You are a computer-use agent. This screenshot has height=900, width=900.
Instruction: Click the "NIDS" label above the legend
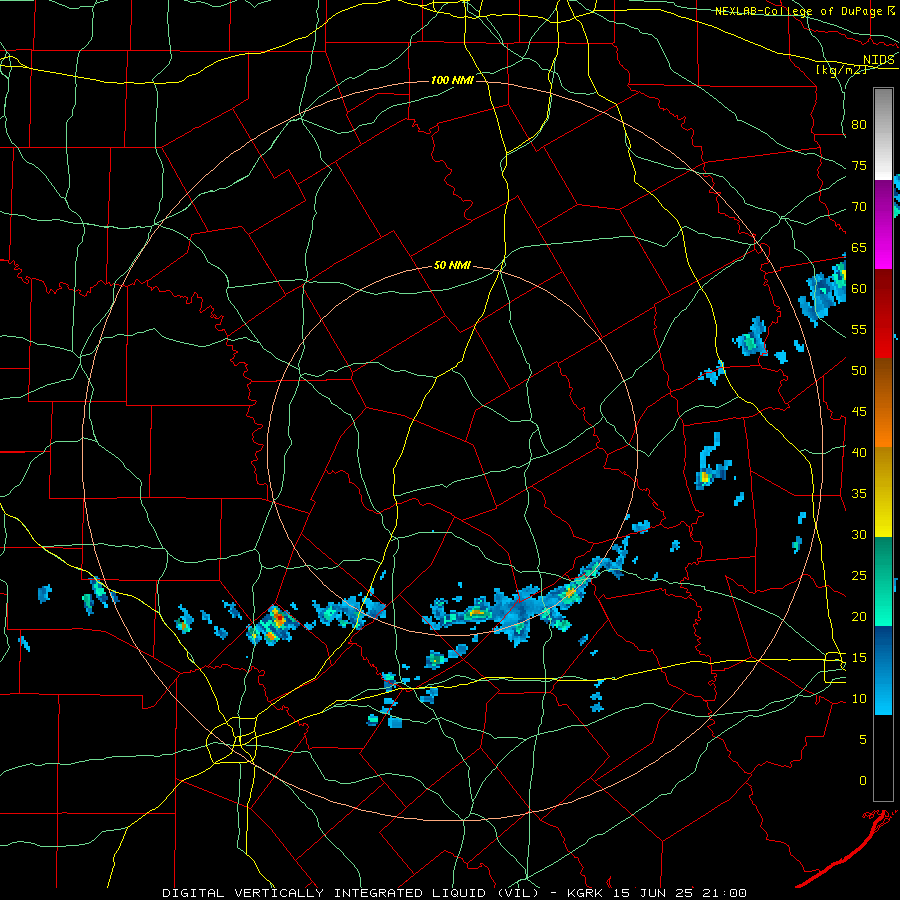coord(879,60)
